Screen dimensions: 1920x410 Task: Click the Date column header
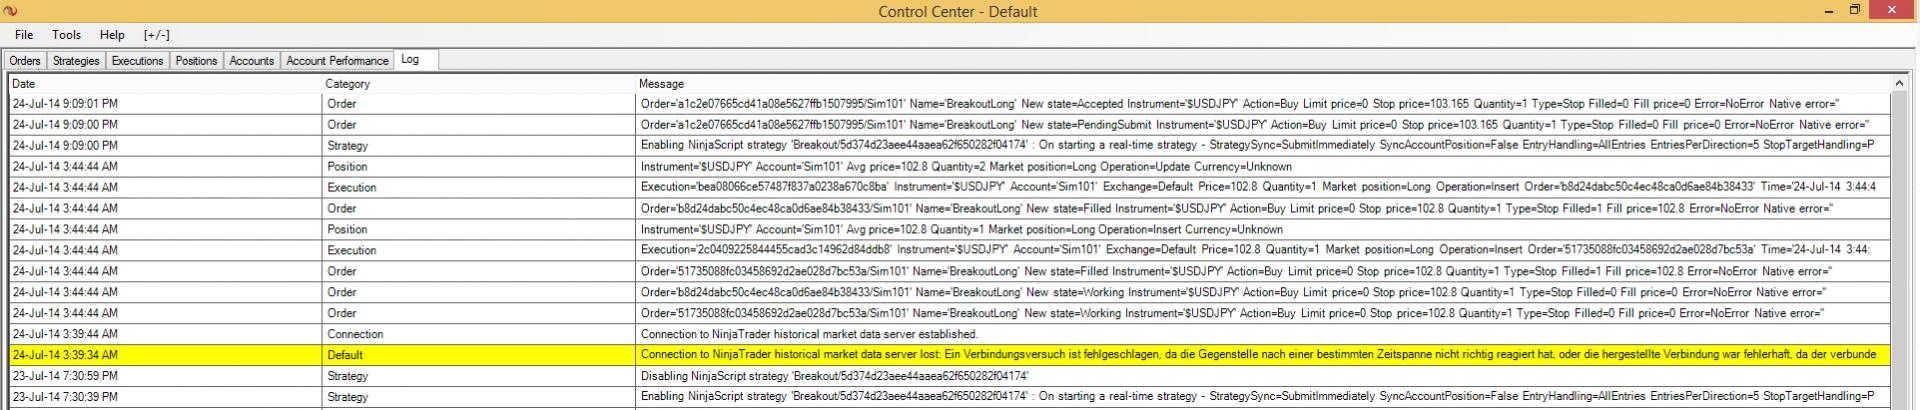point(165,84)
